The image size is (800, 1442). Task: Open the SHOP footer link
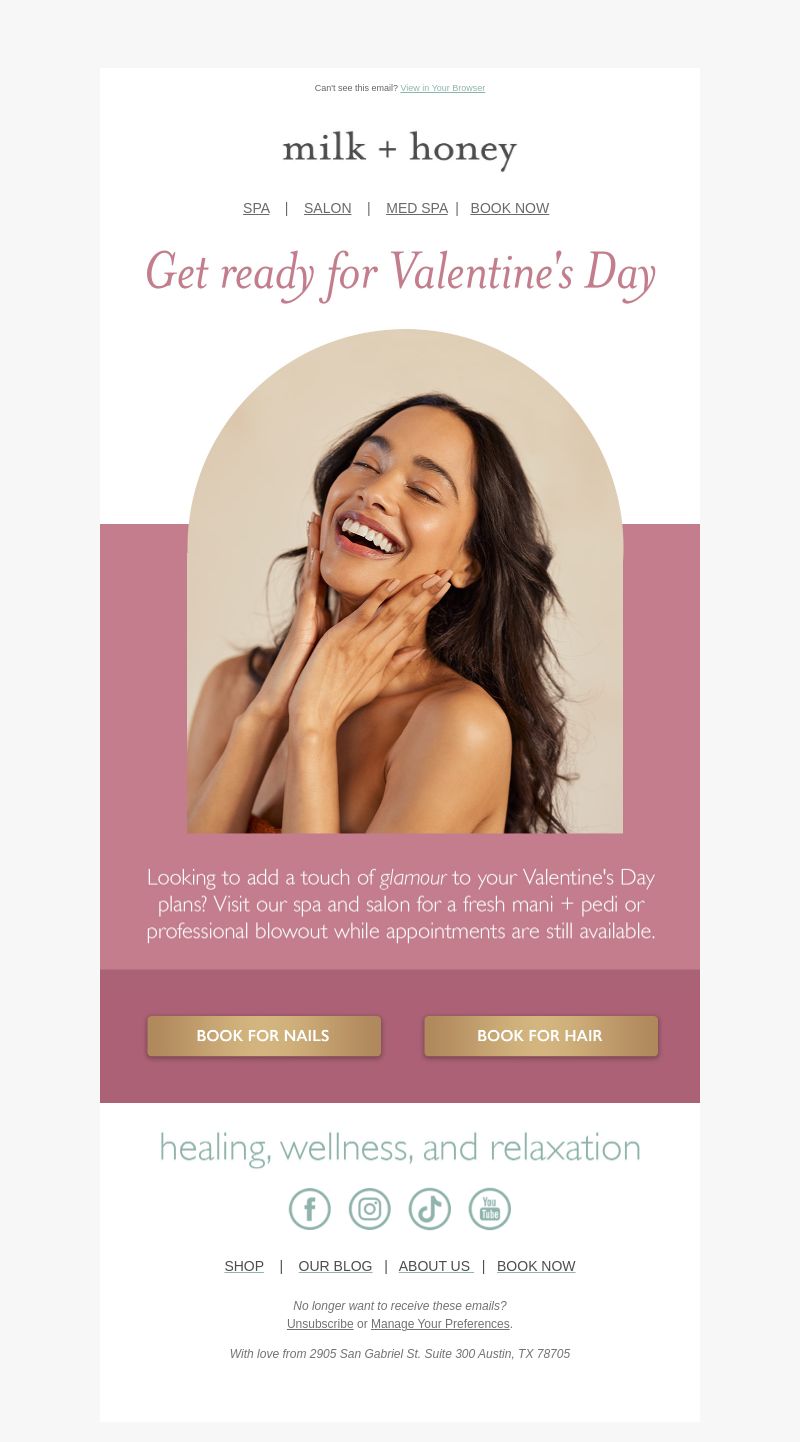pos(244,1266)
